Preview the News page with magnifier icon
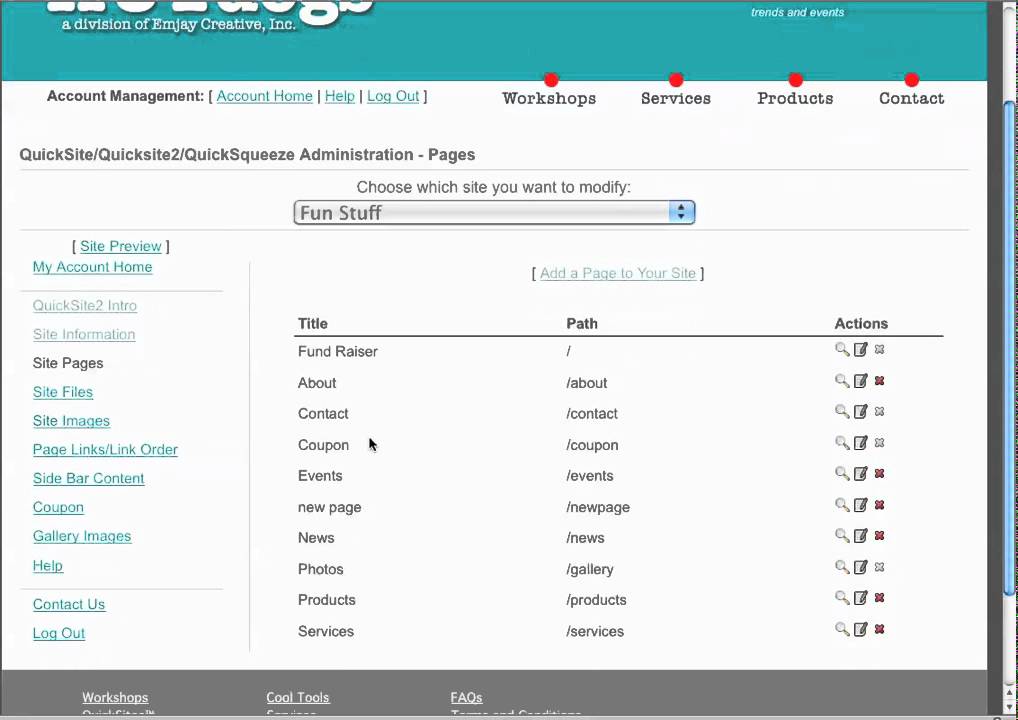 pos(842,536)
